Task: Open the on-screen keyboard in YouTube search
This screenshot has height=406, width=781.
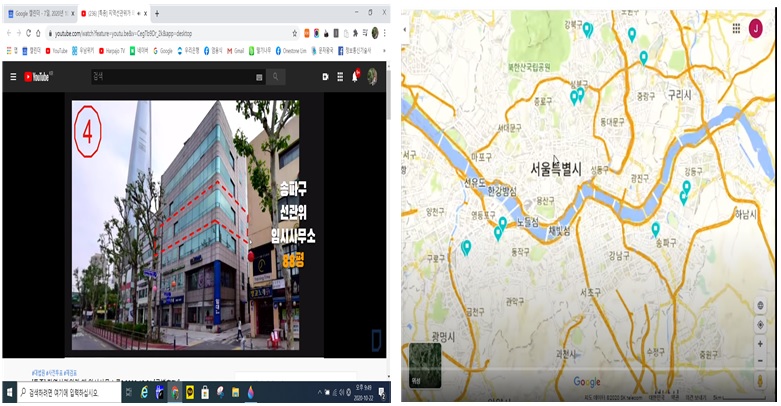Action: click(x=259, y=77)
